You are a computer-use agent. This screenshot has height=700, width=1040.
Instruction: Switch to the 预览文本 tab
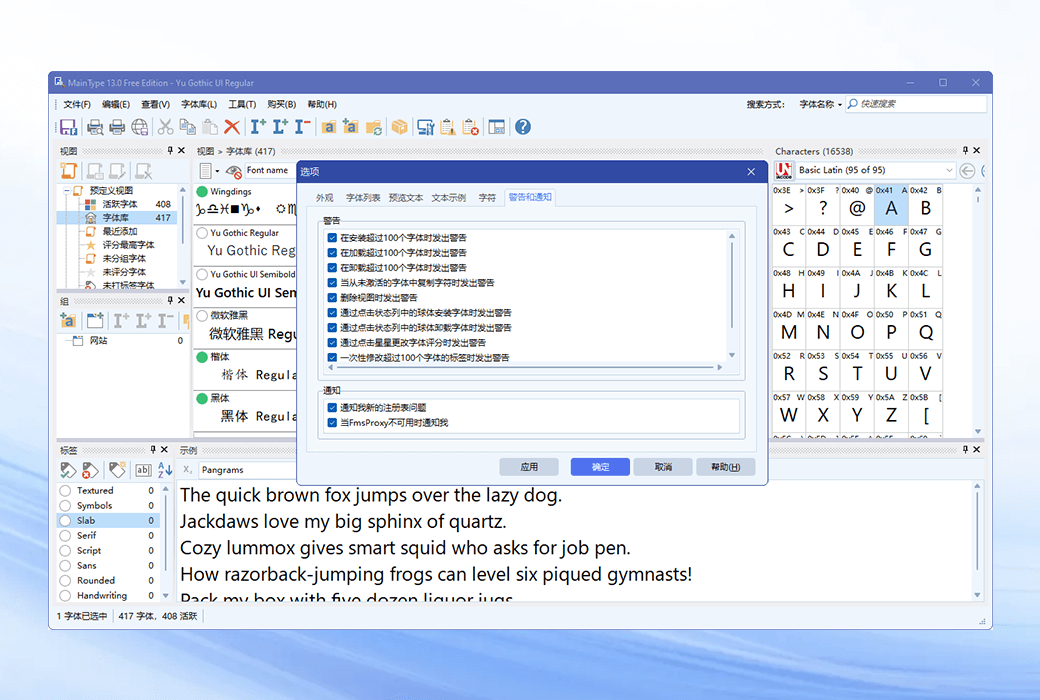tap(406, 198)
